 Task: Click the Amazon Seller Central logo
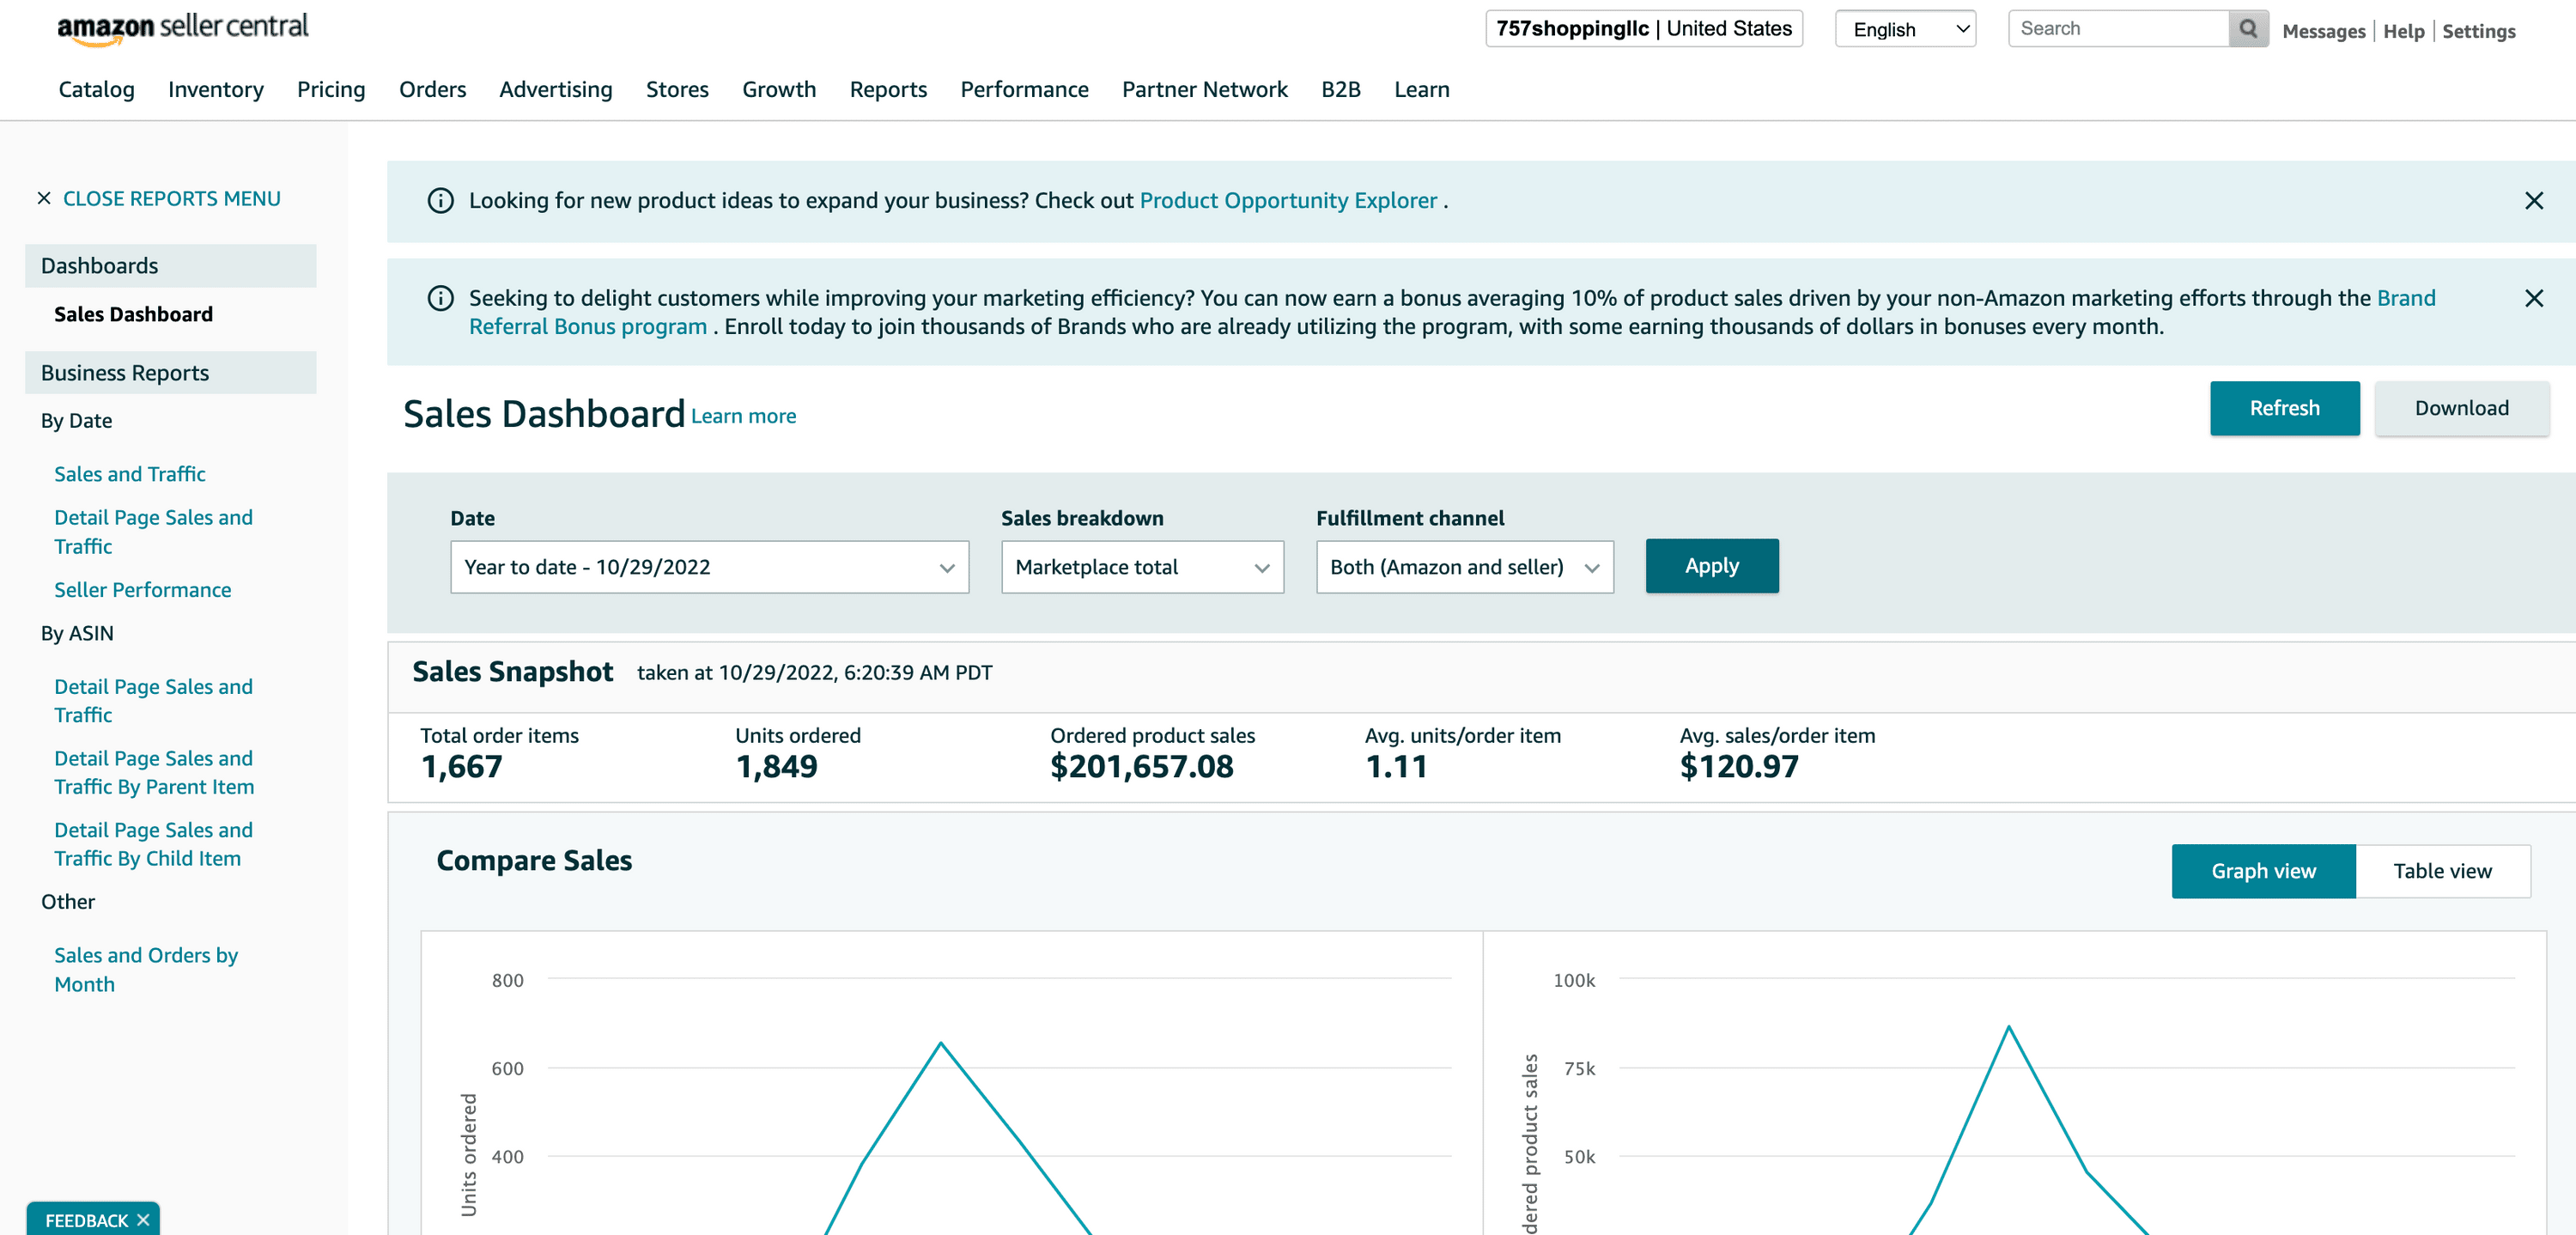click(183, 28)
